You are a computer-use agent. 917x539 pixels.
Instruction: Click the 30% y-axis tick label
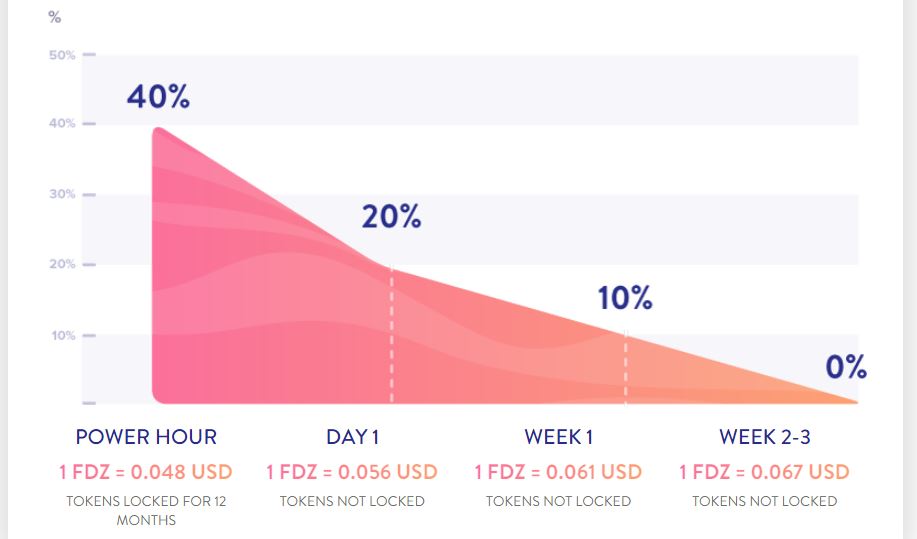[63, 194]
